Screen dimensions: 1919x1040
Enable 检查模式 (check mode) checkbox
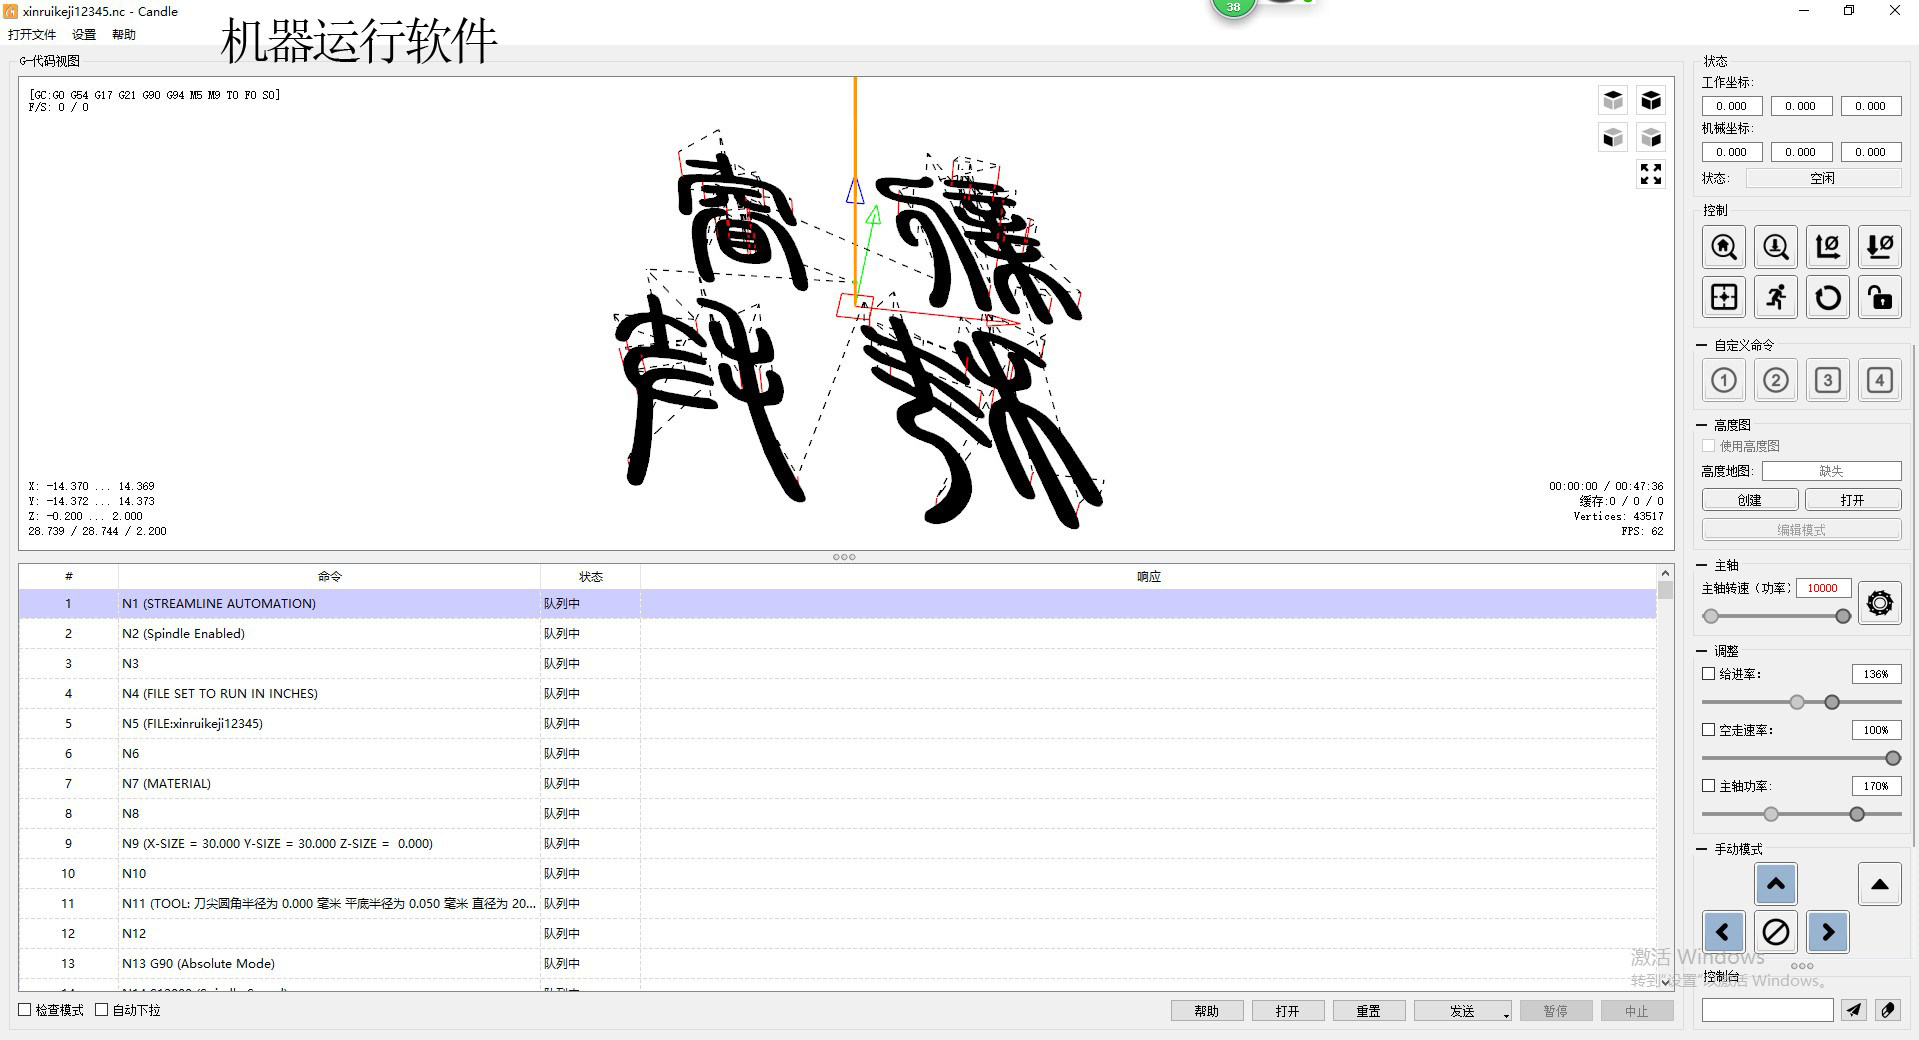click(x=25, y=1010)
